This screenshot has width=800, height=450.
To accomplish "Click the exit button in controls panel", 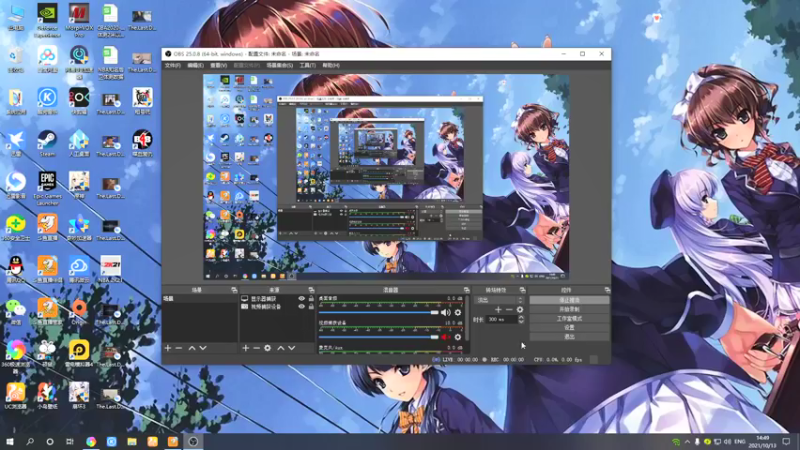I will (x=569, y=337).
